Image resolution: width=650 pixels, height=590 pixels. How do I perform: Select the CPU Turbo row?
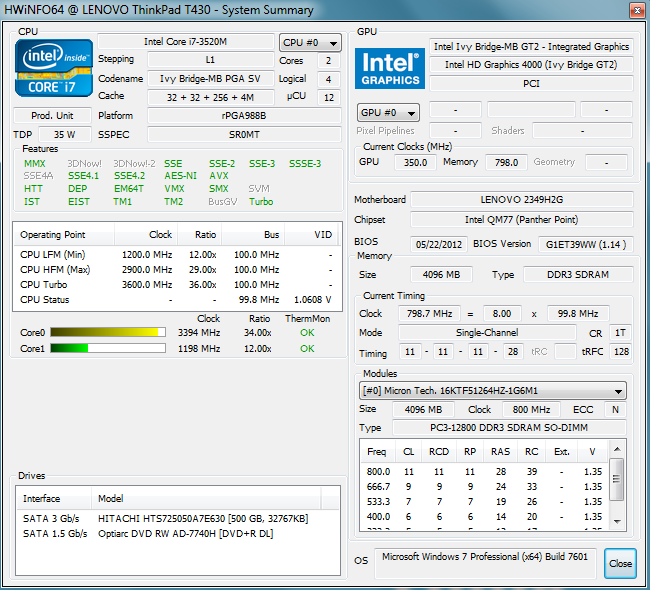(x=177, y=284)
